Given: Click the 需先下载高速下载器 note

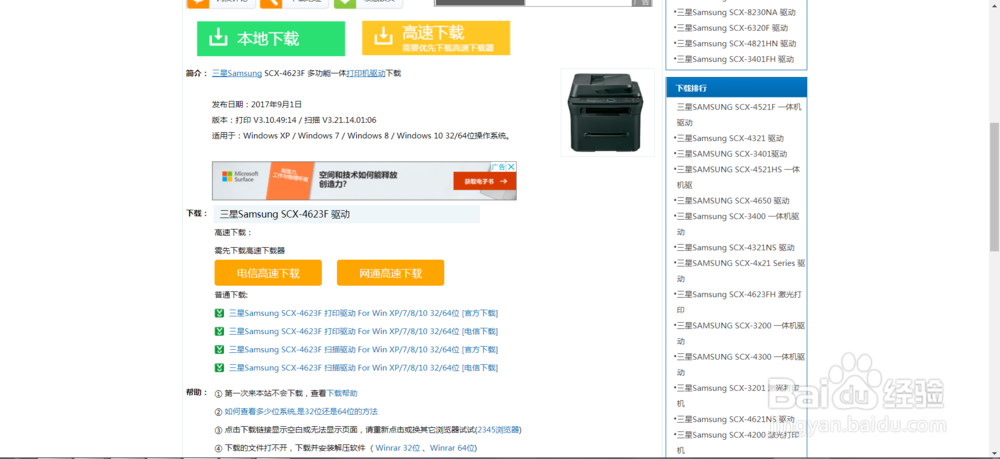Looking at the screenshot, I should pos(249,251).
